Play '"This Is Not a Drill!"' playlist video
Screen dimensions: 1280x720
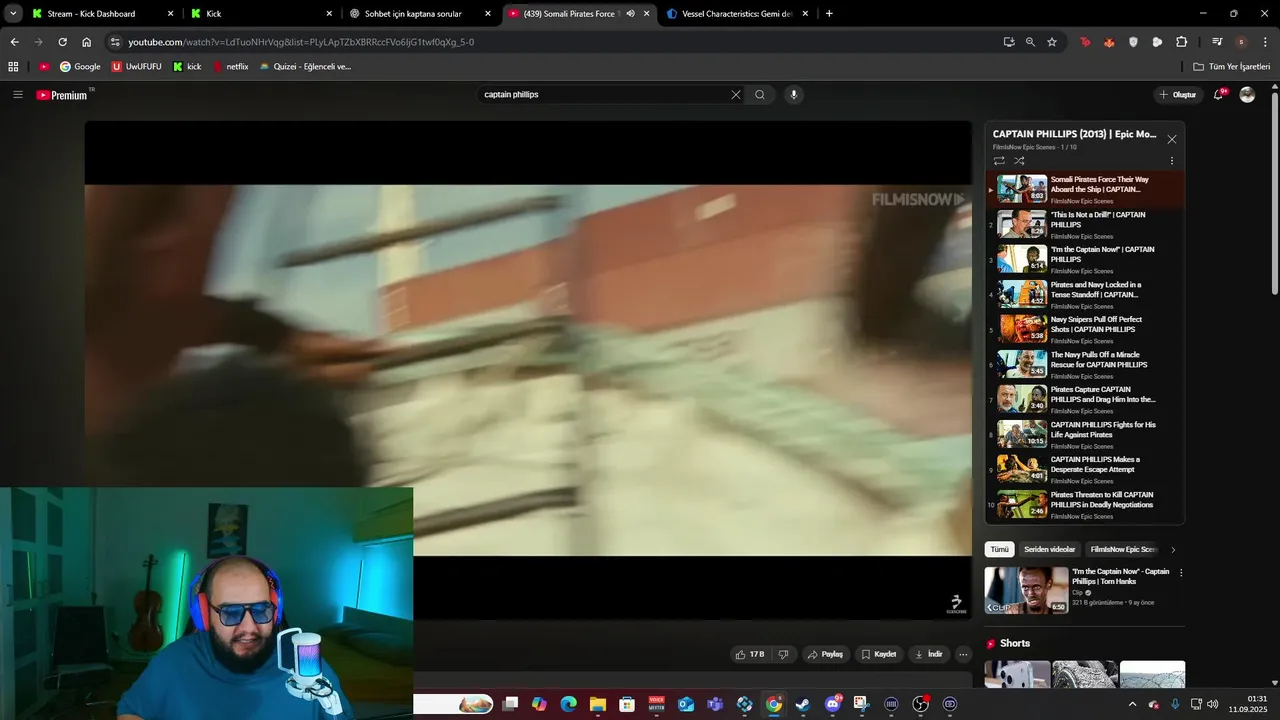(1085, 224)
